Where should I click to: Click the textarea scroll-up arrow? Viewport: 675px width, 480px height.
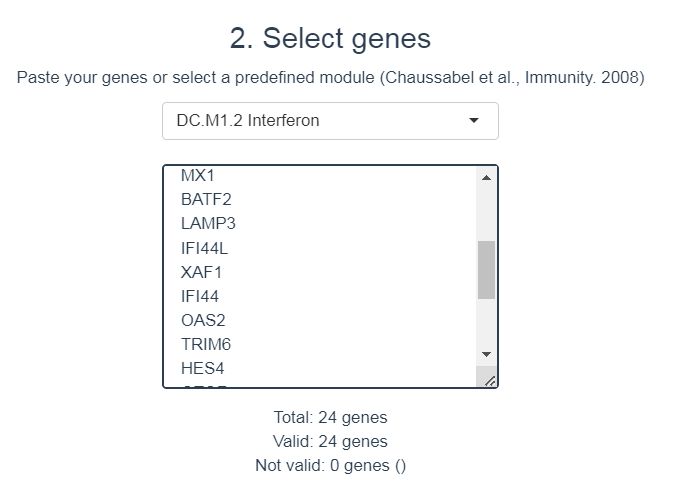tap(486, 178)
